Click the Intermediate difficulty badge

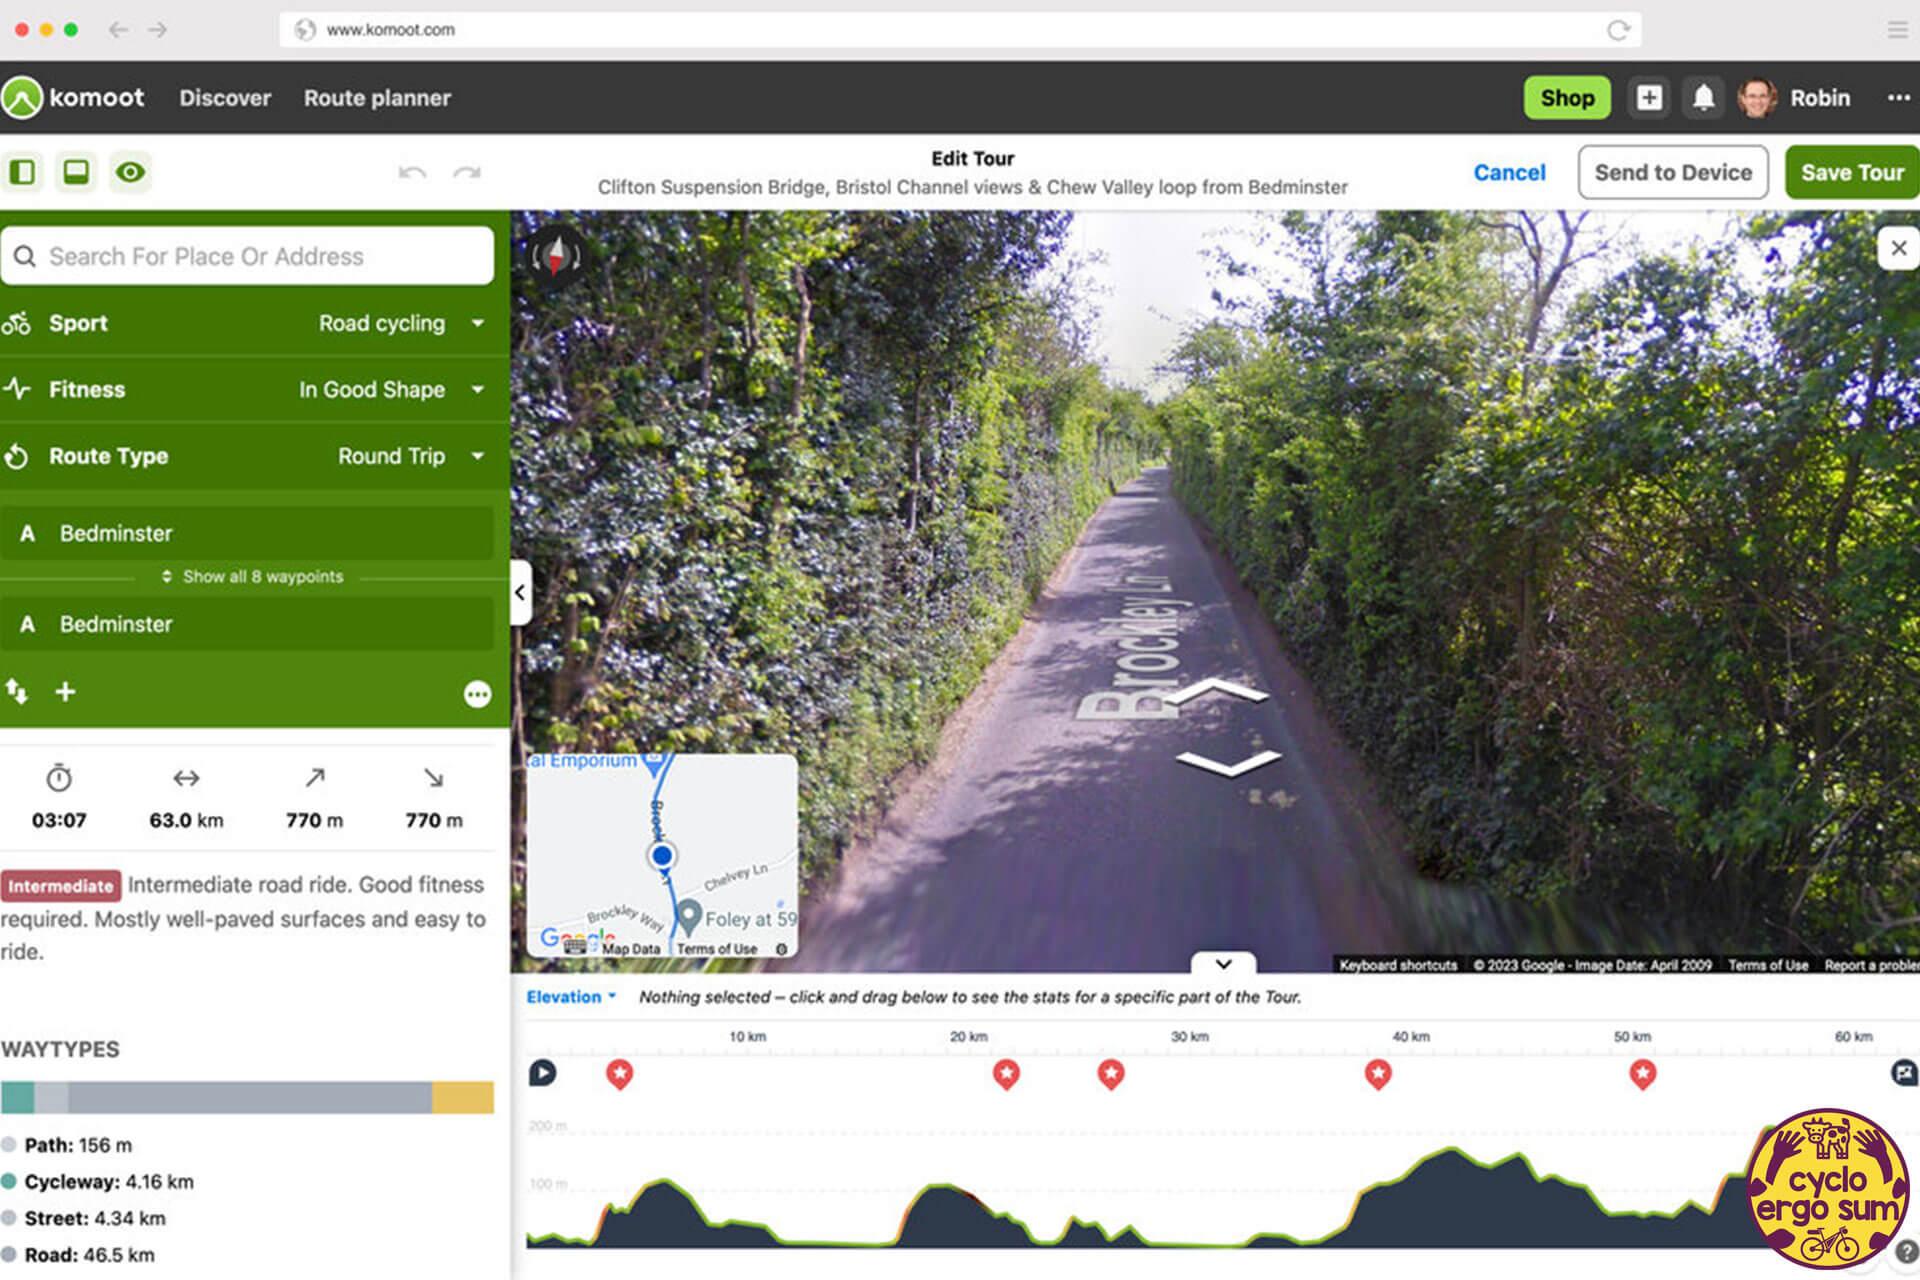pos(61,886)
